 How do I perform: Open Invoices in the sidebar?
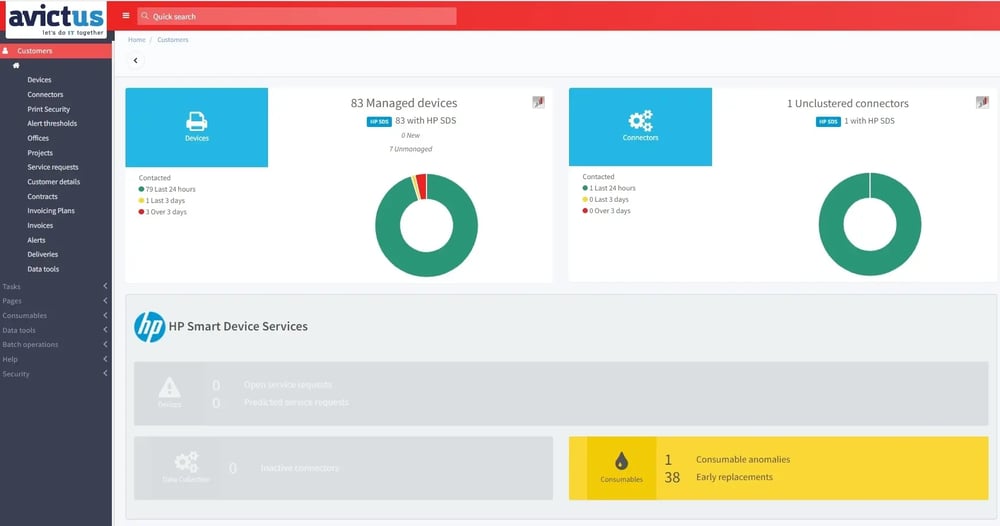(x=40, y=226)
